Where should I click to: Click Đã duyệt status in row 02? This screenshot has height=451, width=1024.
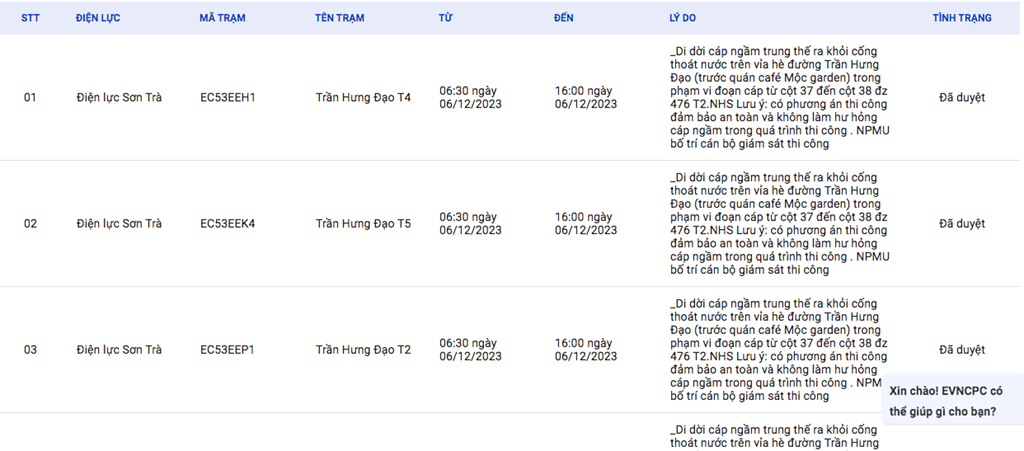(962, 224)
